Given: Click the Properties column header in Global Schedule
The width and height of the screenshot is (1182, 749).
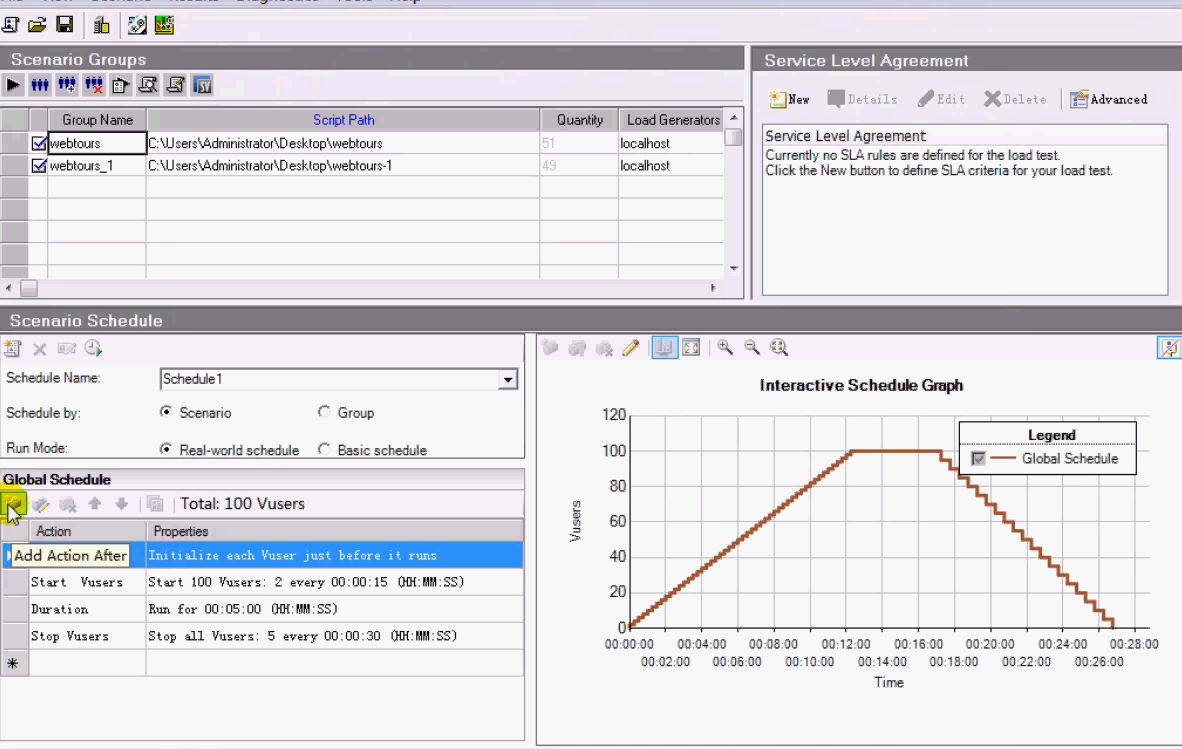Looking at the screenshot, I should pos(335,531).
